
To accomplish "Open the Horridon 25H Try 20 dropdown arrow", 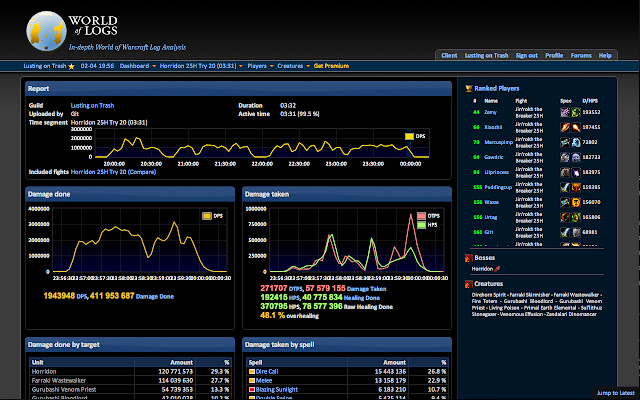I will coord(241,66).
